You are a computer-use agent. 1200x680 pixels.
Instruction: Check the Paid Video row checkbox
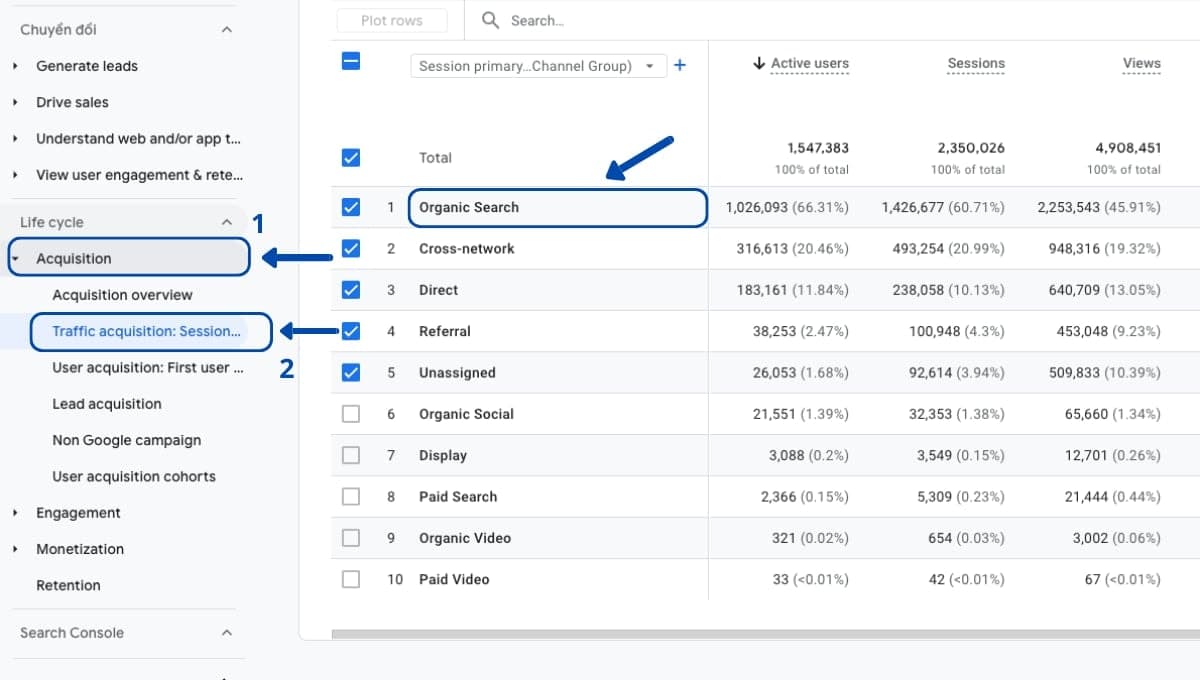pos(351,579)
